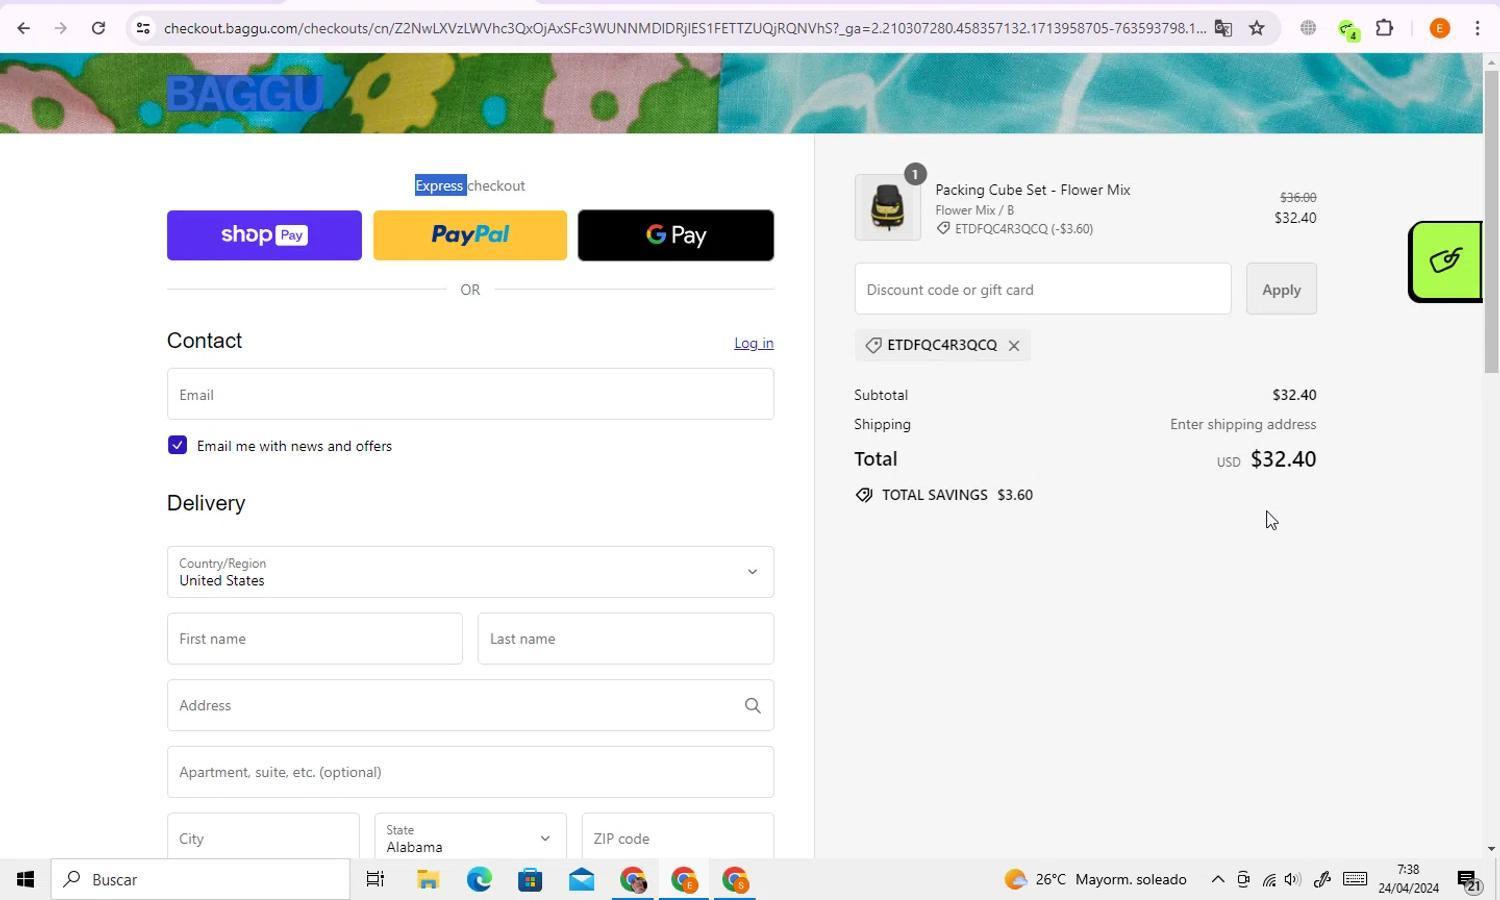The image size is (1500, 900).
Task: Click the Enter shipping address text
Action: [1243, 425]
